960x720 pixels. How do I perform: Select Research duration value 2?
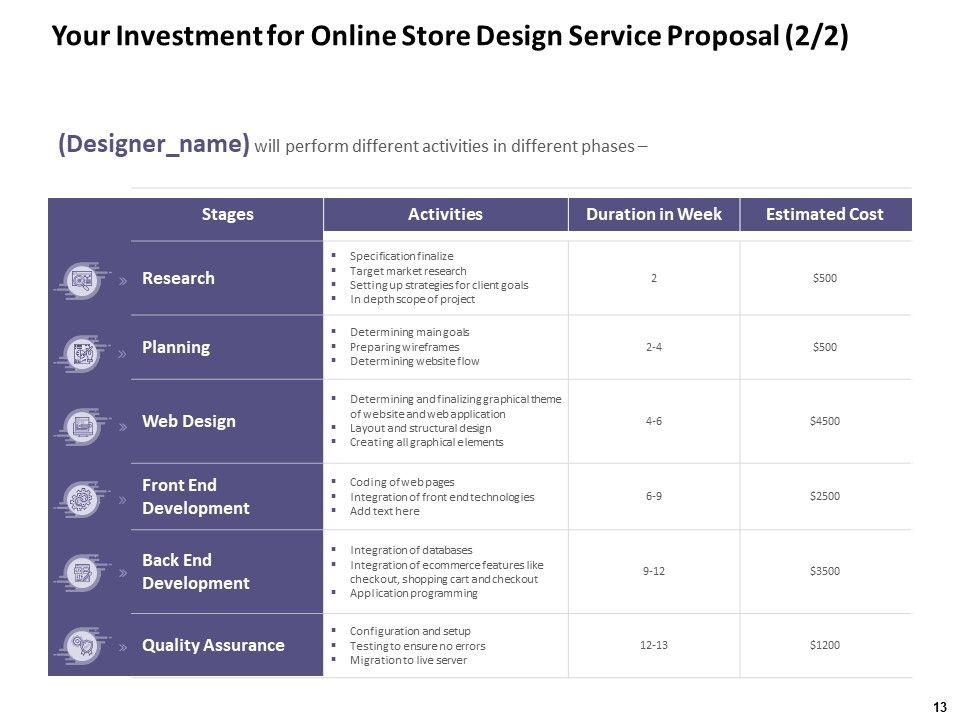pos(654,278)
